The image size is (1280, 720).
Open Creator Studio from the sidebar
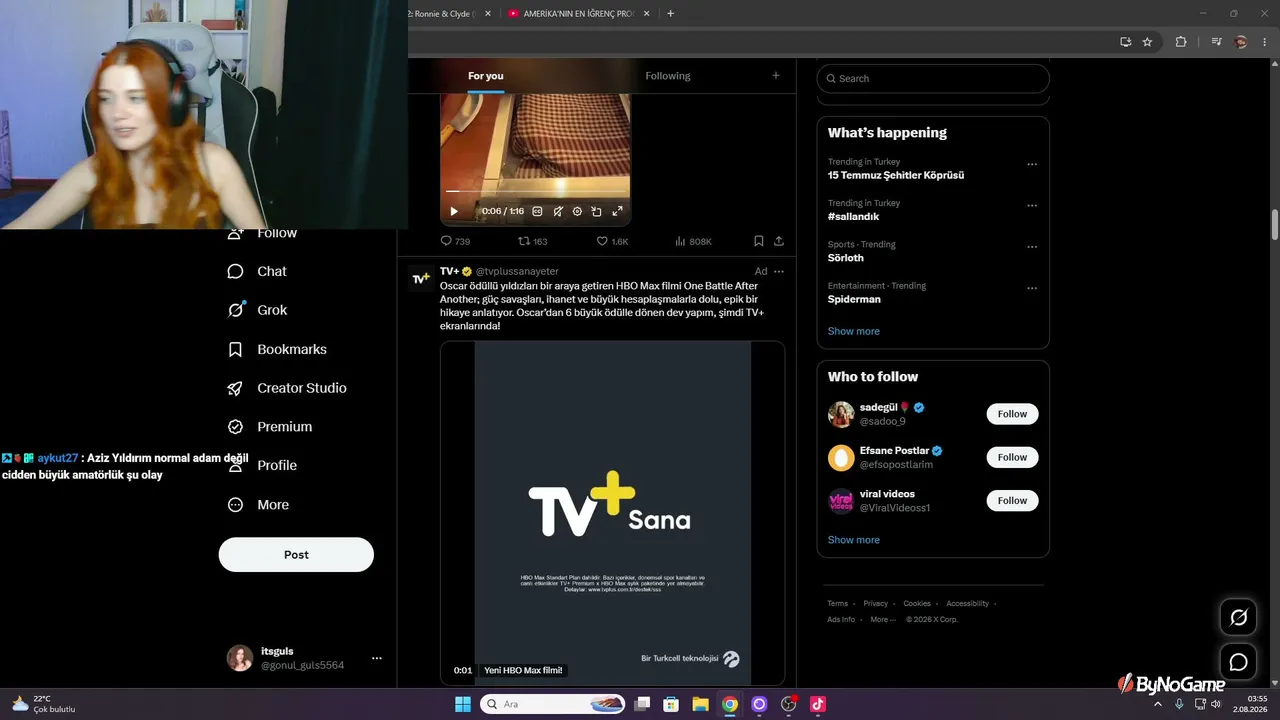(x=287, y=388)
